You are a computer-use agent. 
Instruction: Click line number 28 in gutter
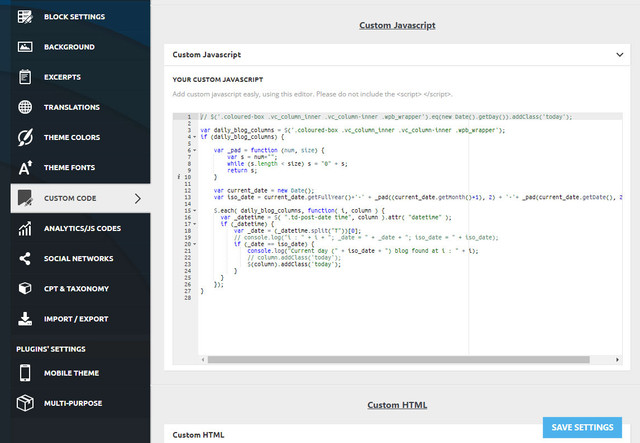click(x=188, y=298)
